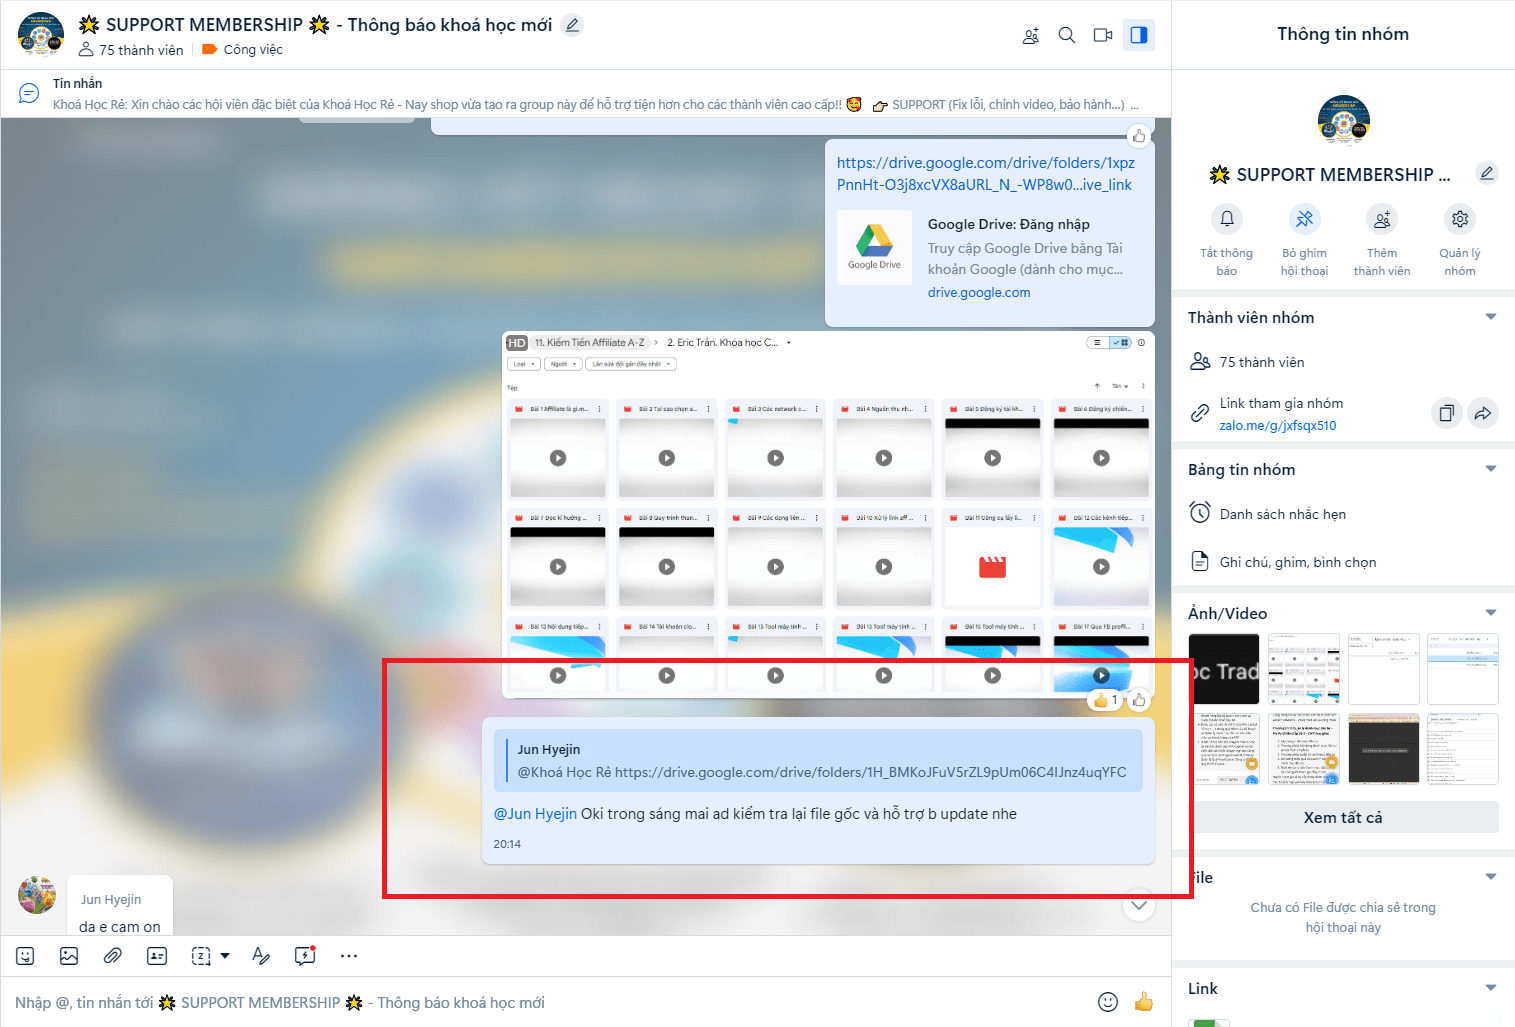This screenshot has width=1515, height=1027.
Task: Toggle the group info side panel
Action: click(1139, 35)
